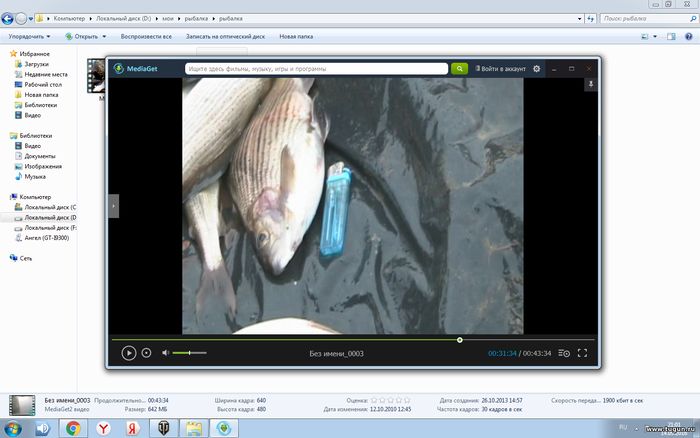Click the Explorer help icon

click(x=689, y=37)
